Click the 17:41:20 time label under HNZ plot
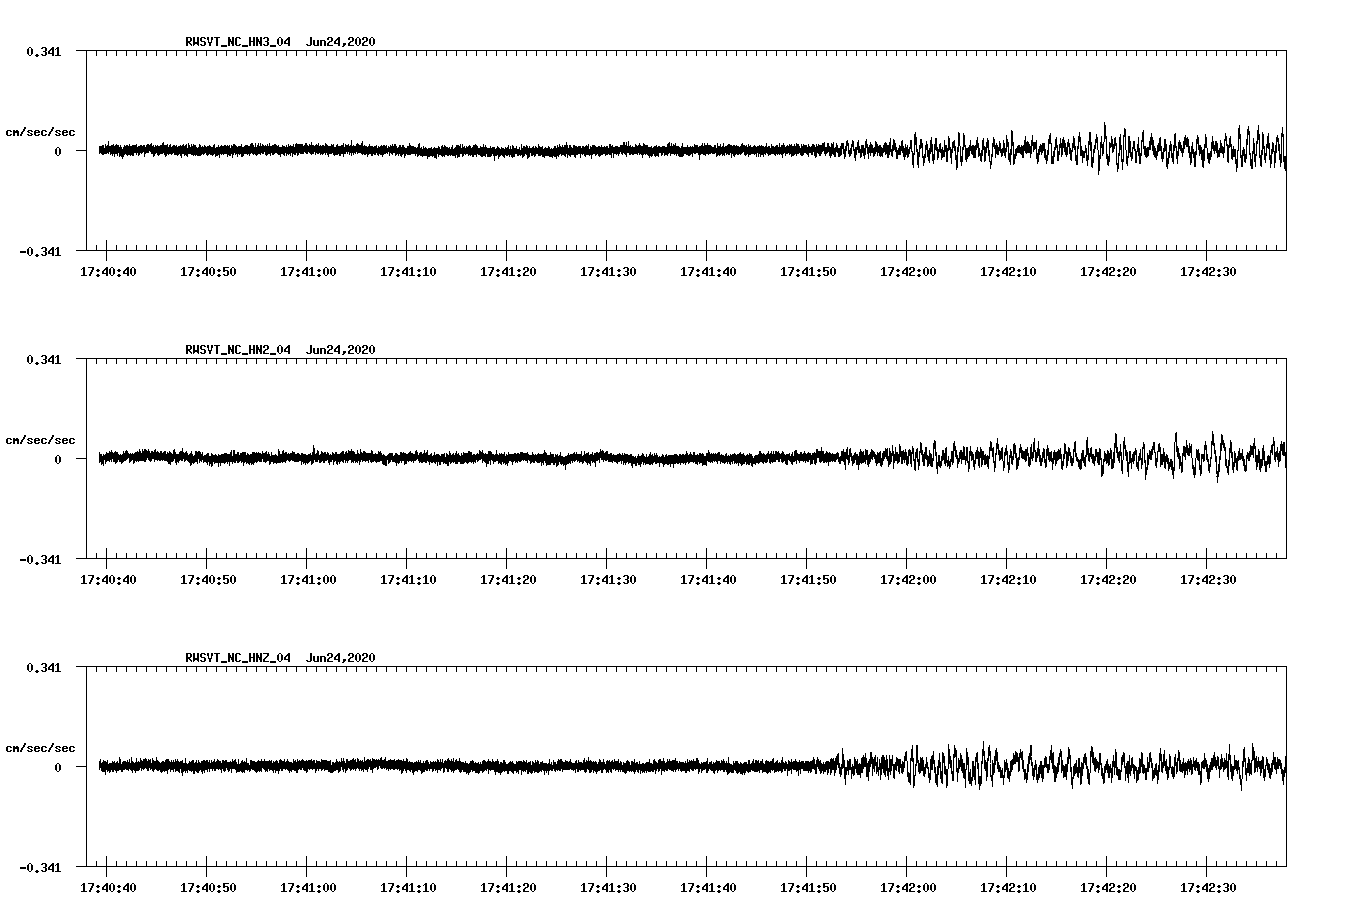 [508, 888]
